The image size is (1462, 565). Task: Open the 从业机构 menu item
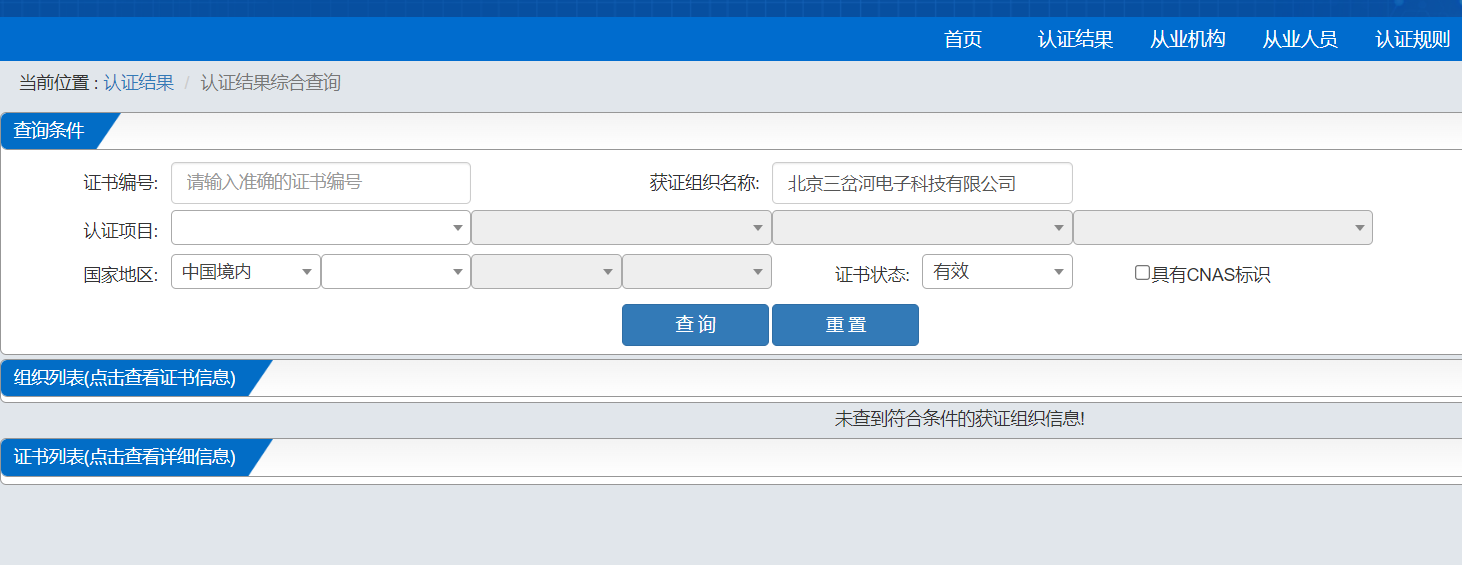1187,40
